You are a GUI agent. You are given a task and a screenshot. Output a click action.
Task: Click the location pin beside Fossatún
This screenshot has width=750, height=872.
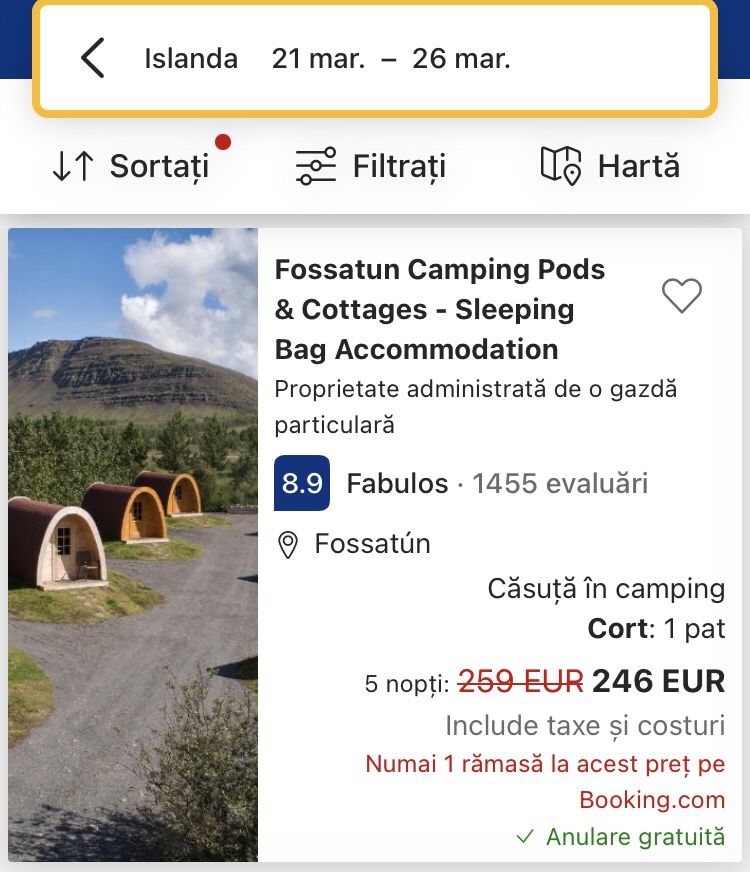289,545
